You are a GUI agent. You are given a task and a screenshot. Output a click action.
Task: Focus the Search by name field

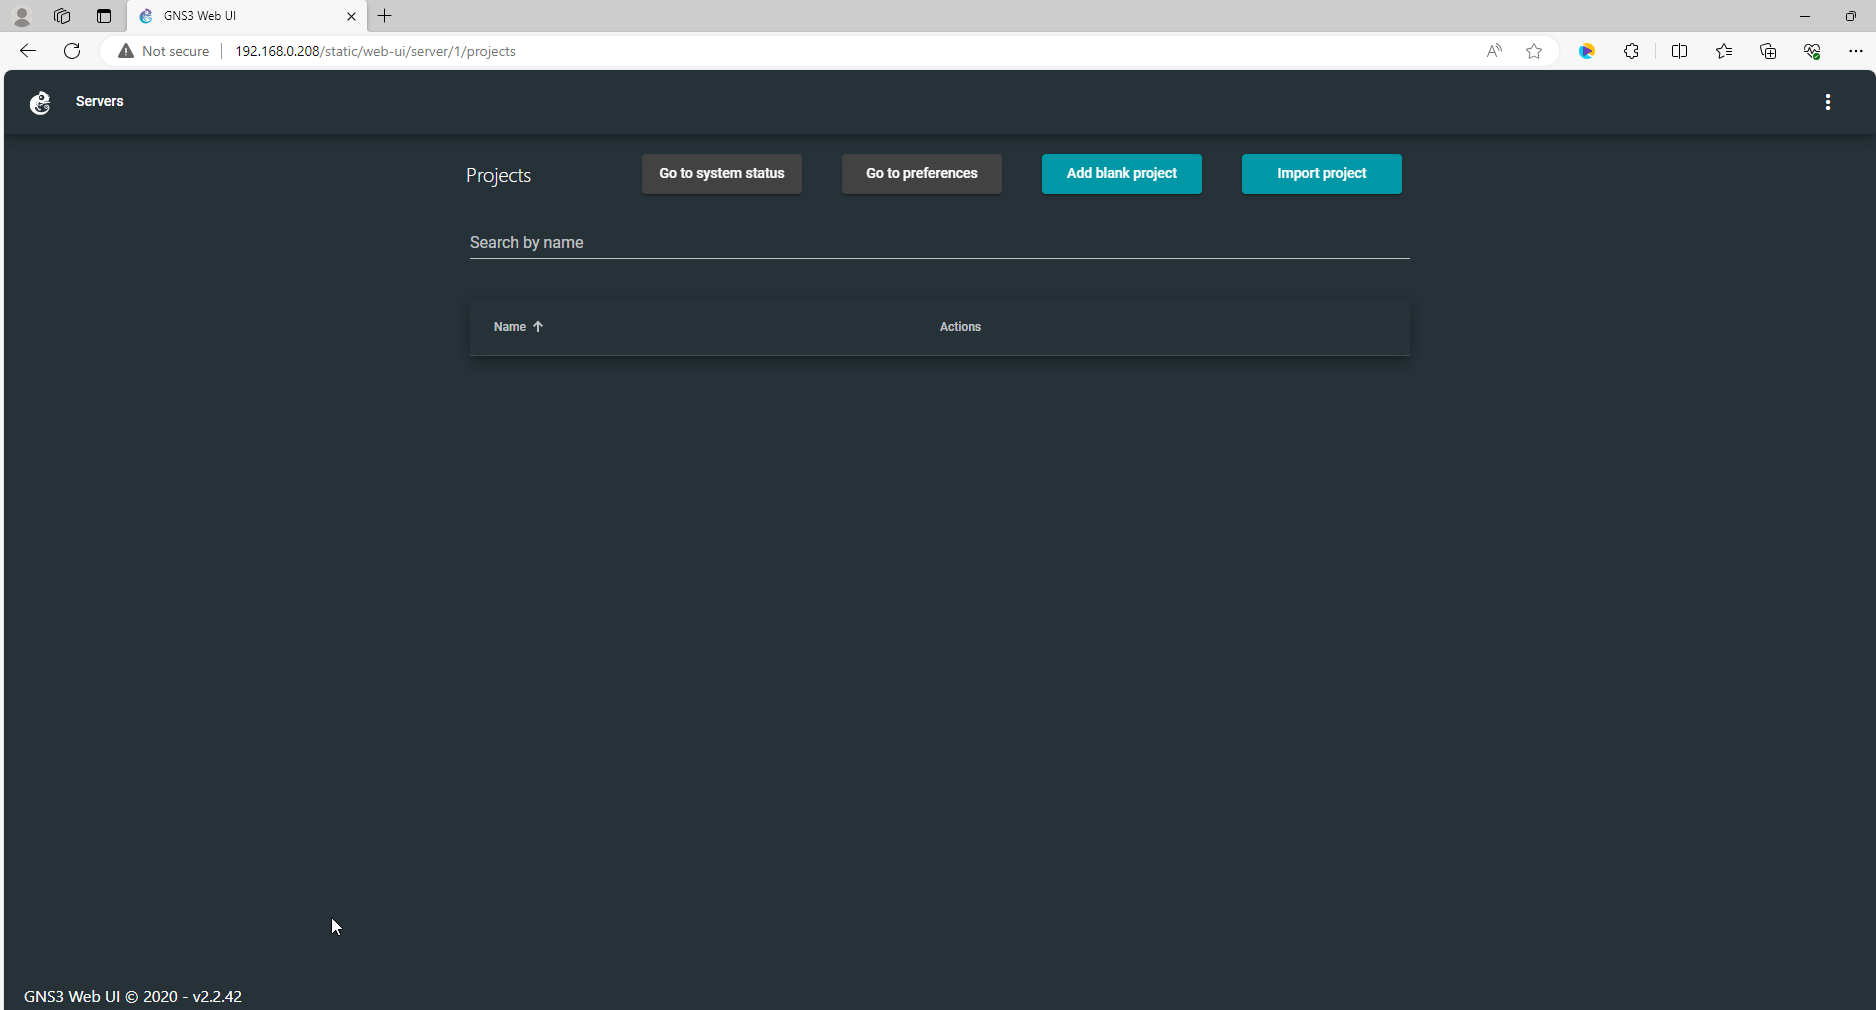tap(939, 243)
